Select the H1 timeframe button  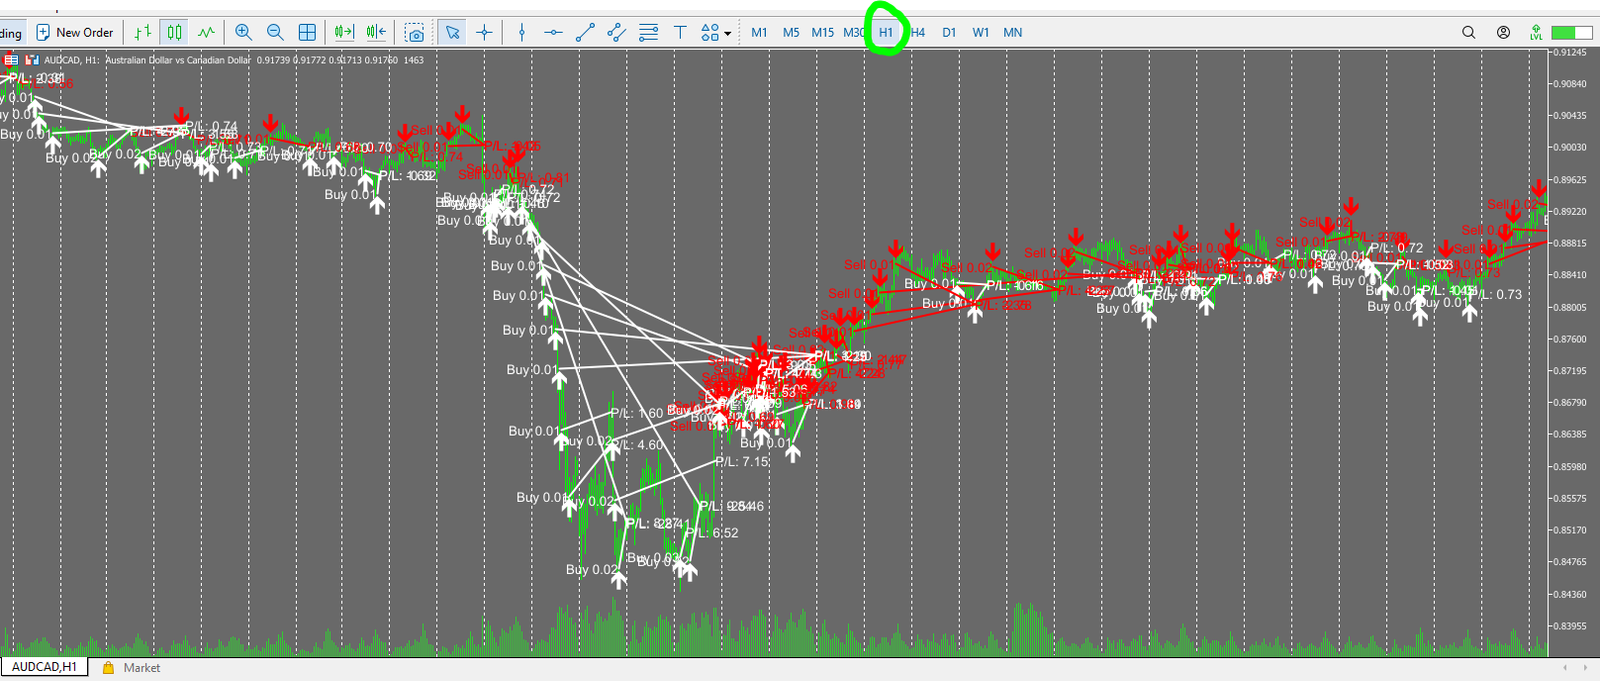[x=886, y=32]
